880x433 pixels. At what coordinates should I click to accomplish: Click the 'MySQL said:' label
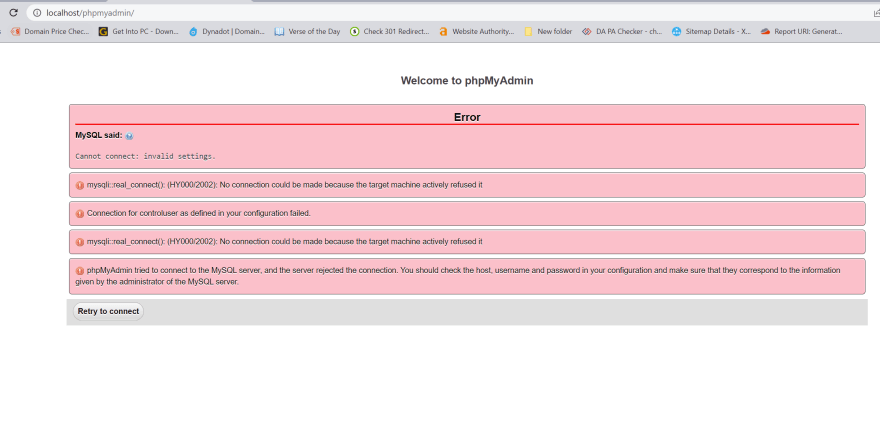(99, 135)
